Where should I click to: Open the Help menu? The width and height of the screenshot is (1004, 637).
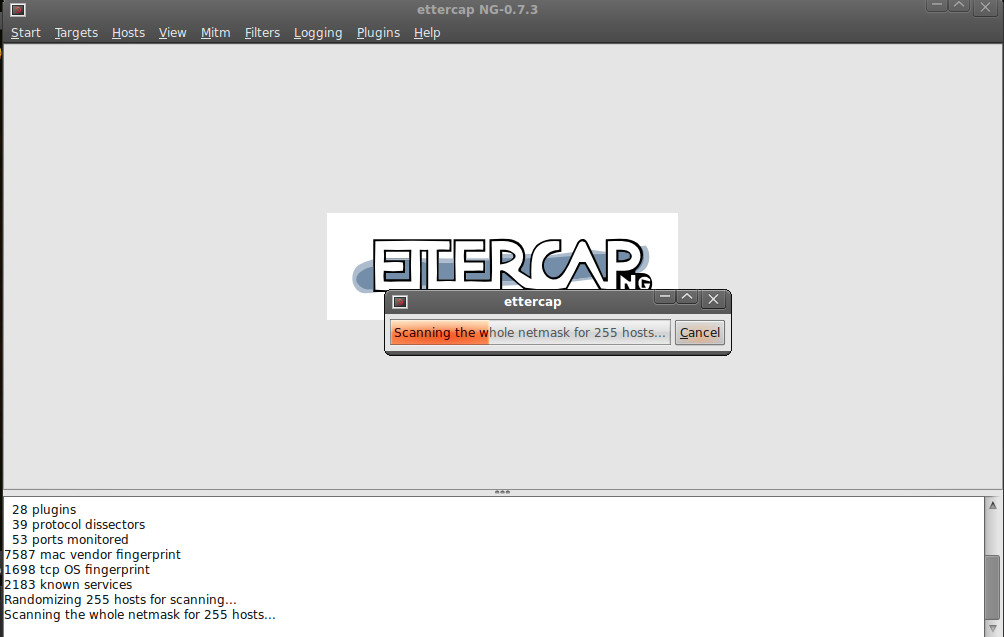click(x=426, y=33)
